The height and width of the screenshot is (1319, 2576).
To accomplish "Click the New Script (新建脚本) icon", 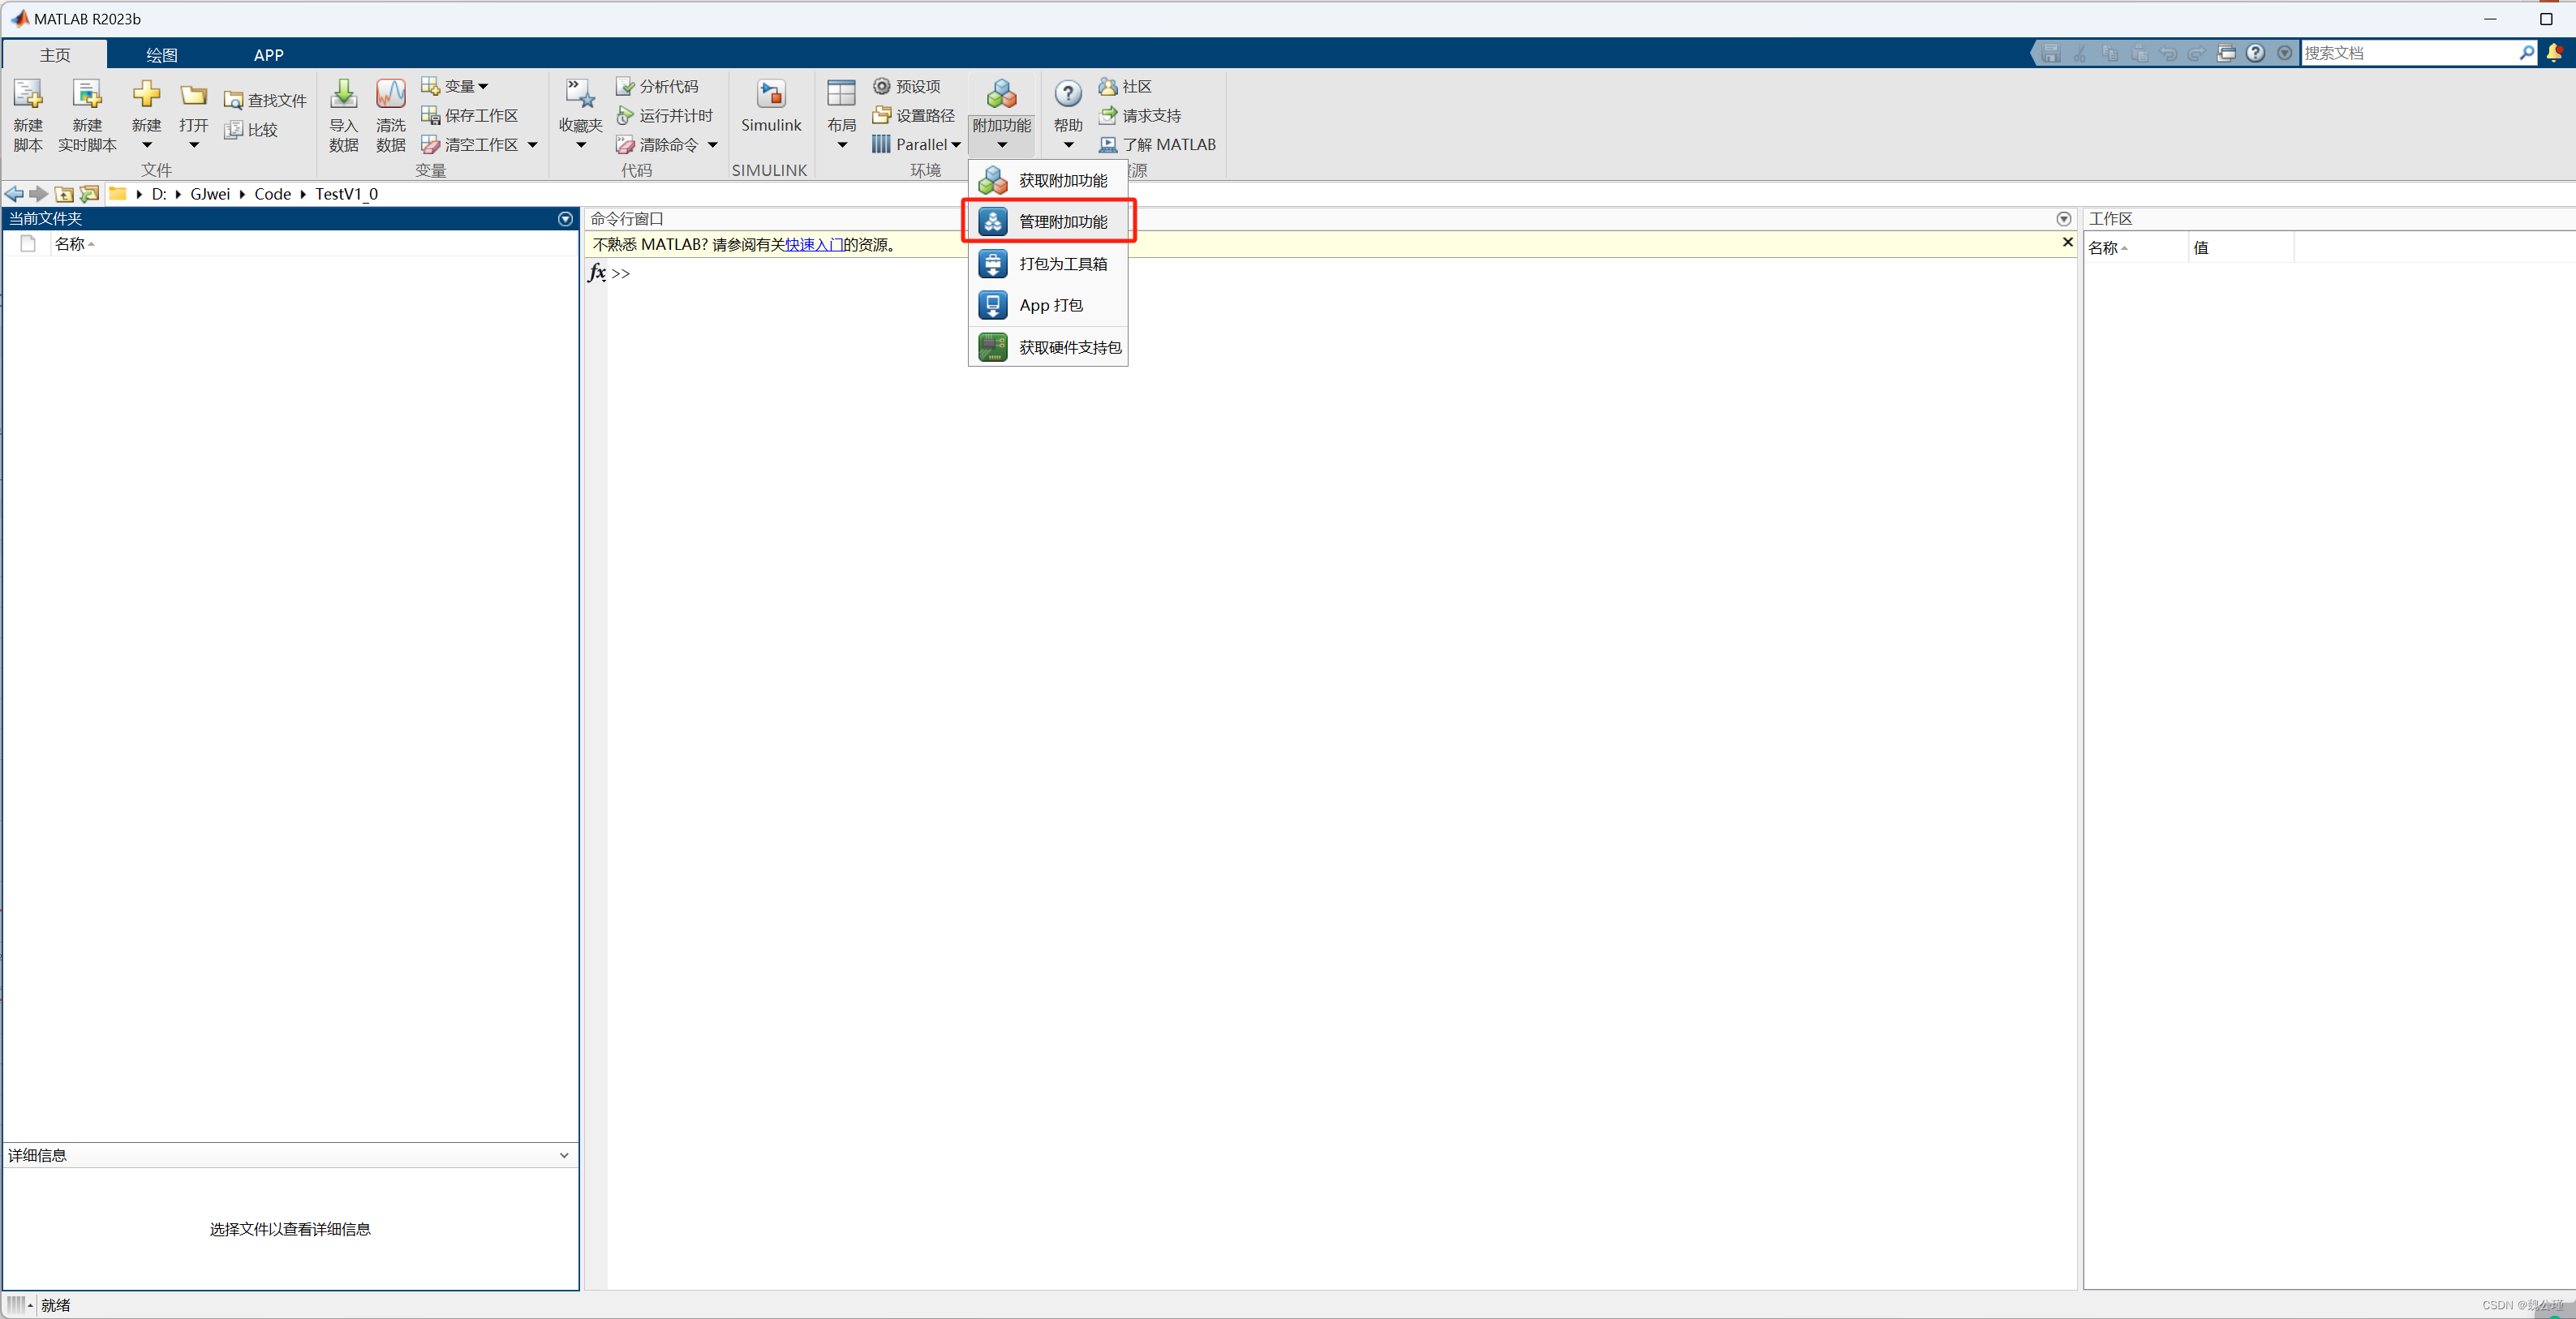I will (x=28, y=96).
